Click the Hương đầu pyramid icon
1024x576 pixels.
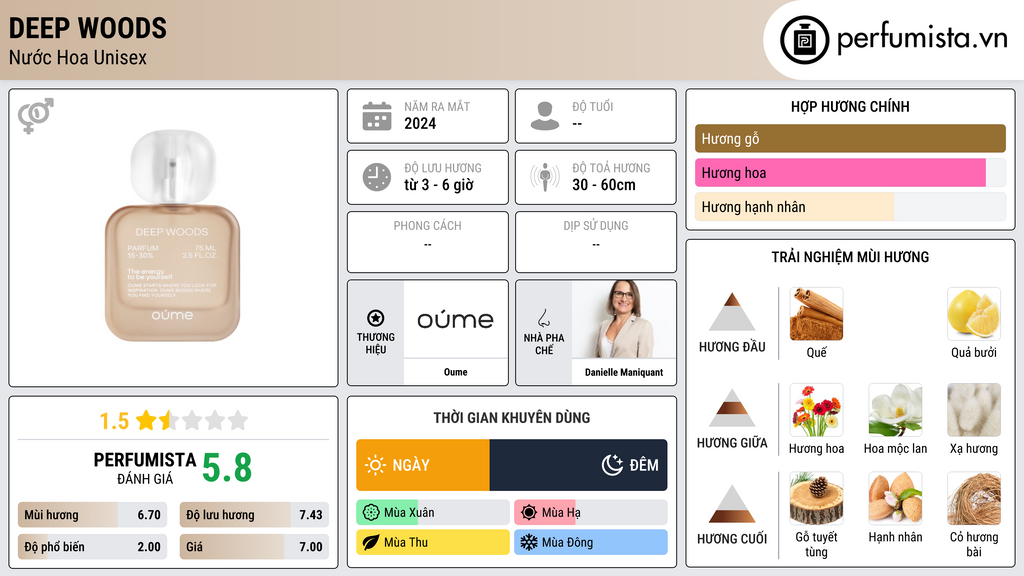732,312
